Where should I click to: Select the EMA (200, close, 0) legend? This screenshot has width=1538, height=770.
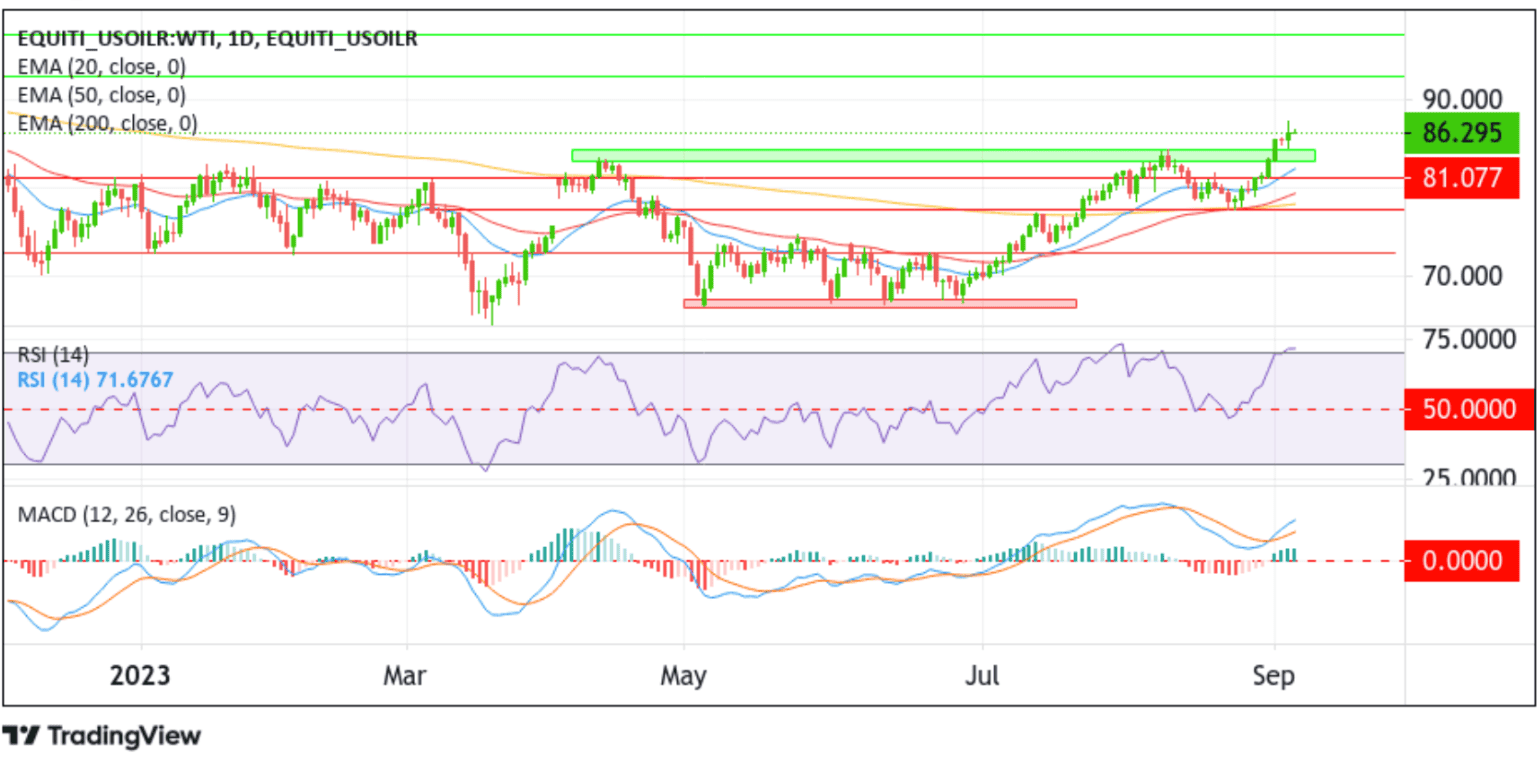point(108,123)
